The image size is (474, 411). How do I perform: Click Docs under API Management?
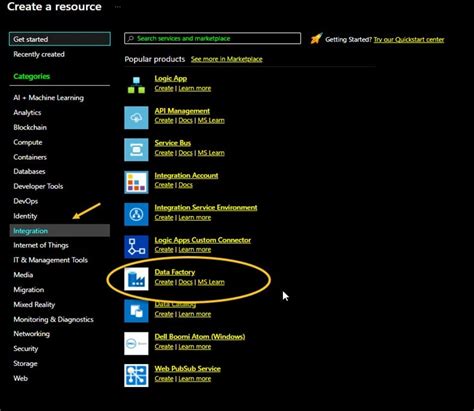[185, 120]
